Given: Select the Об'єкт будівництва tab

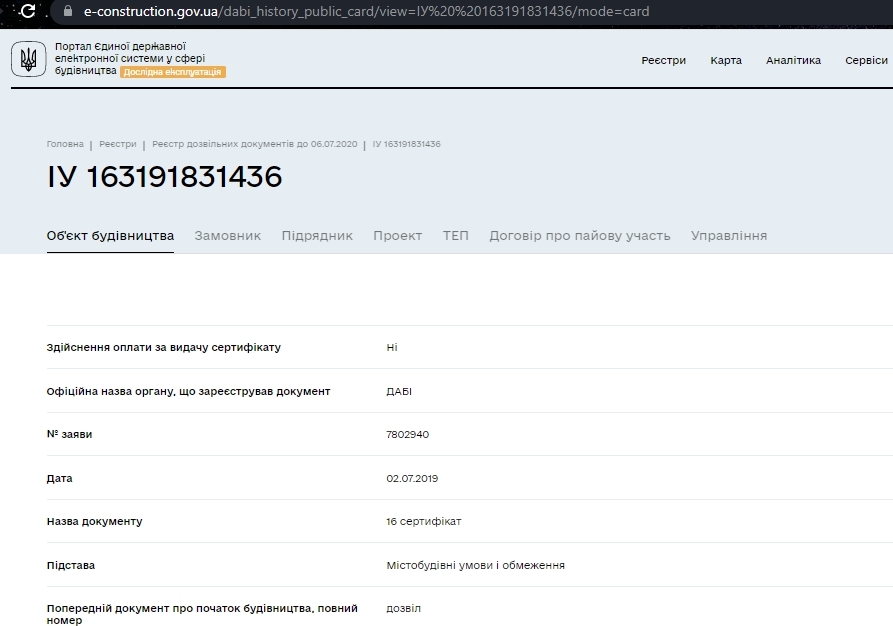Looking at the screenshot, I should click(110, 236).
